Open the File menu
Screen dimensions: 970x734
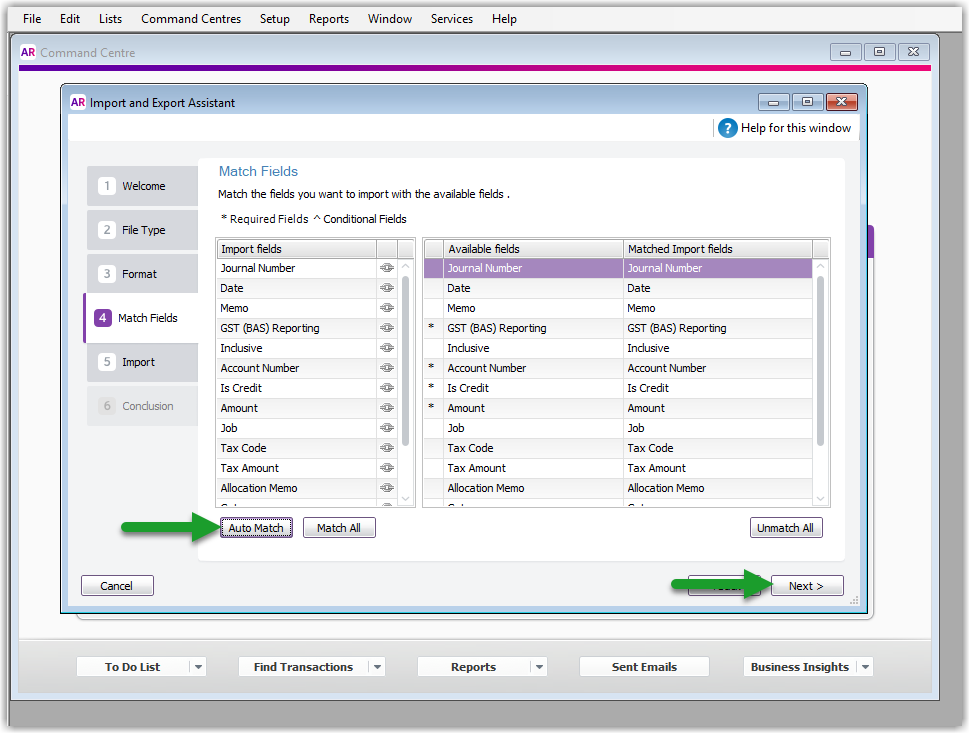[32, 19]
